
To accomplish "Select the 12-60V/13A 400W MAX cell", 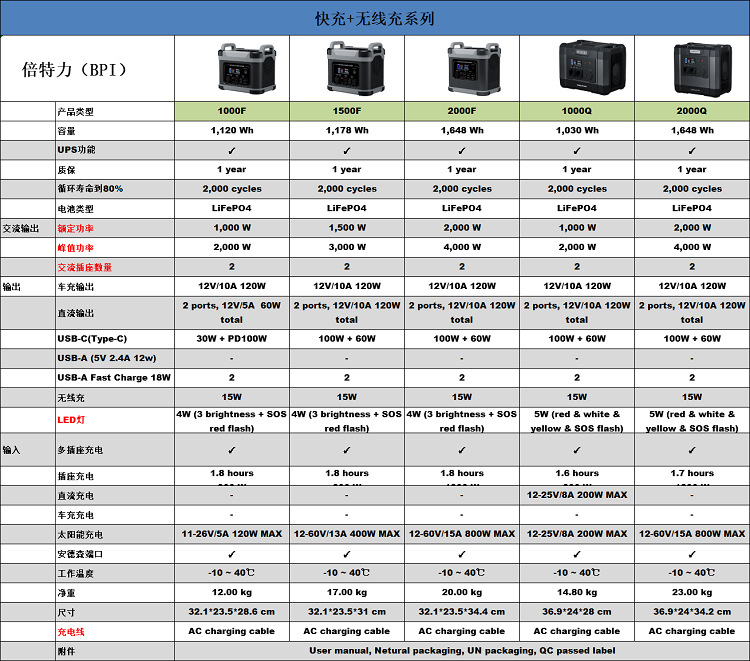I will (x=347, y=534).
